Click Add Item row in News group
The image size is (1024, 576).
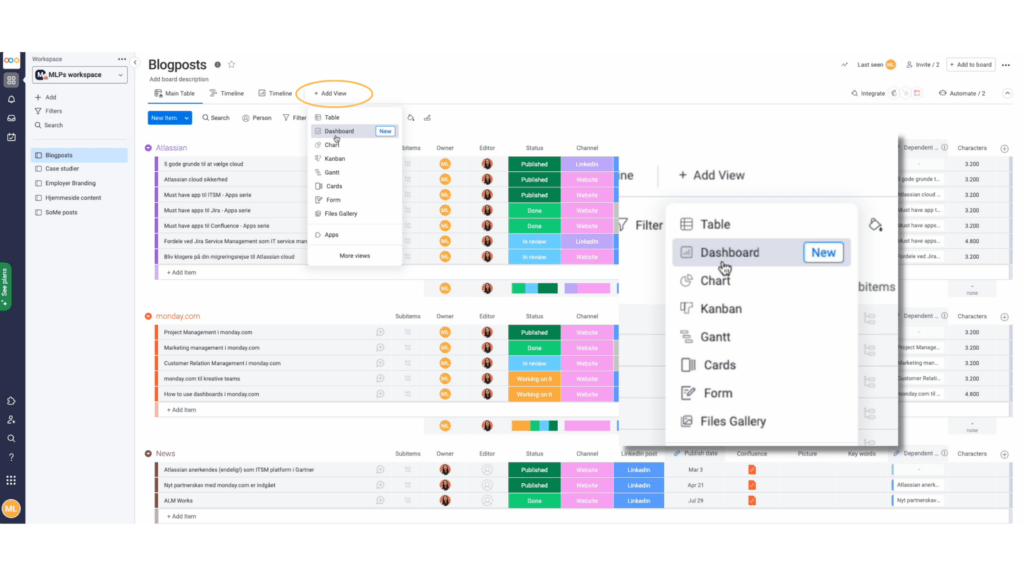coord(182,517)
